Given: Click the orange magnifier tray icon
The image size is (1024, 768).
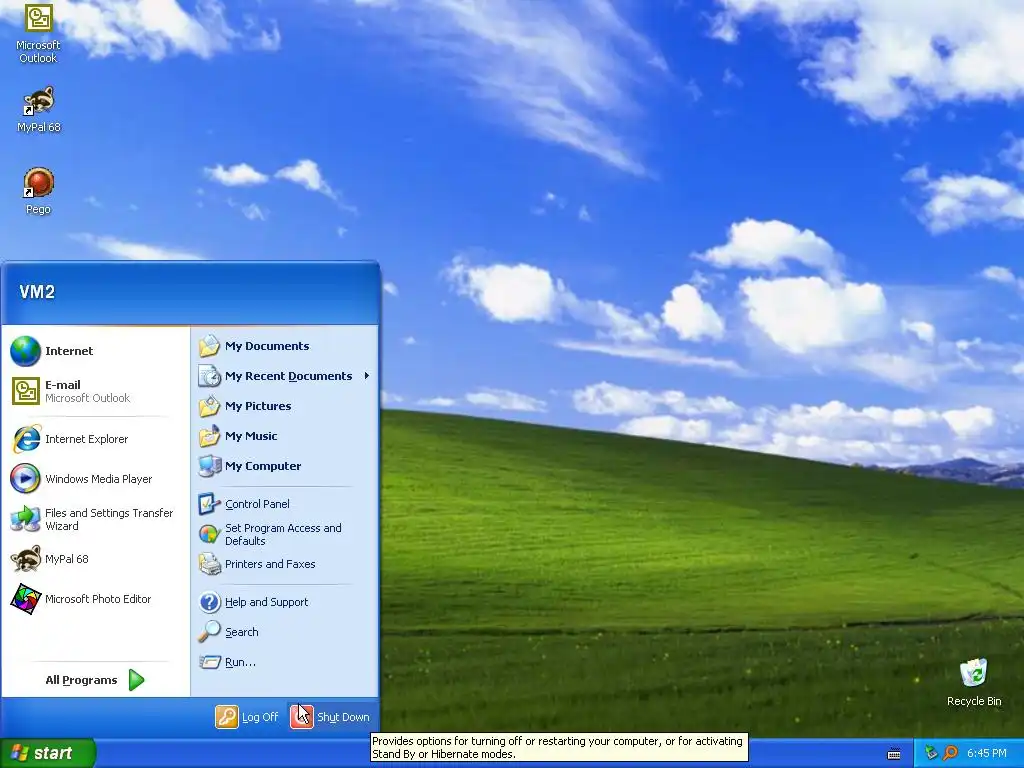Looking at the screenshot, I should [950, 753].
